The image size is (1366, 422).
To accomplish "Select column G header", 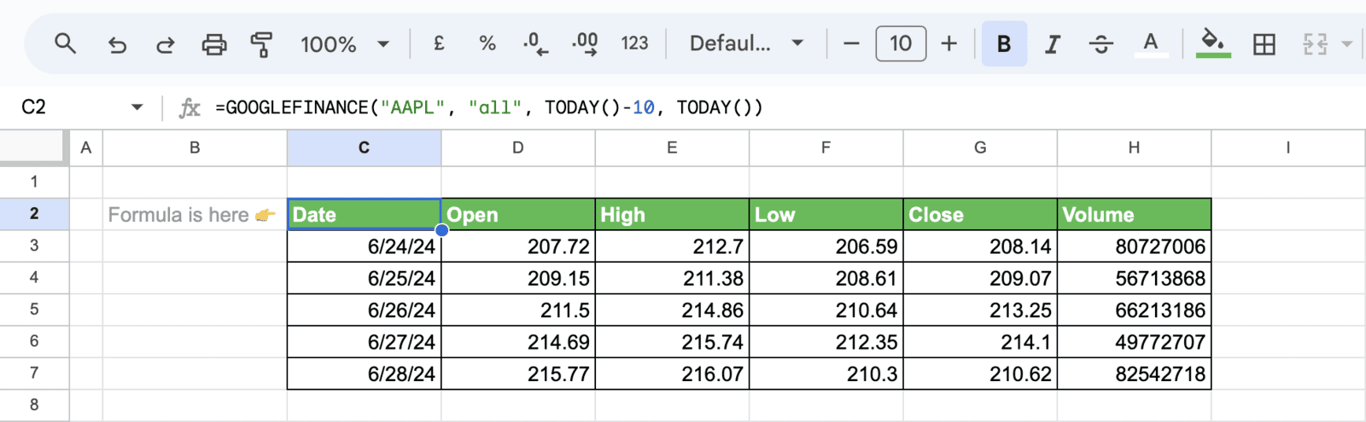I will coord(980,148).
